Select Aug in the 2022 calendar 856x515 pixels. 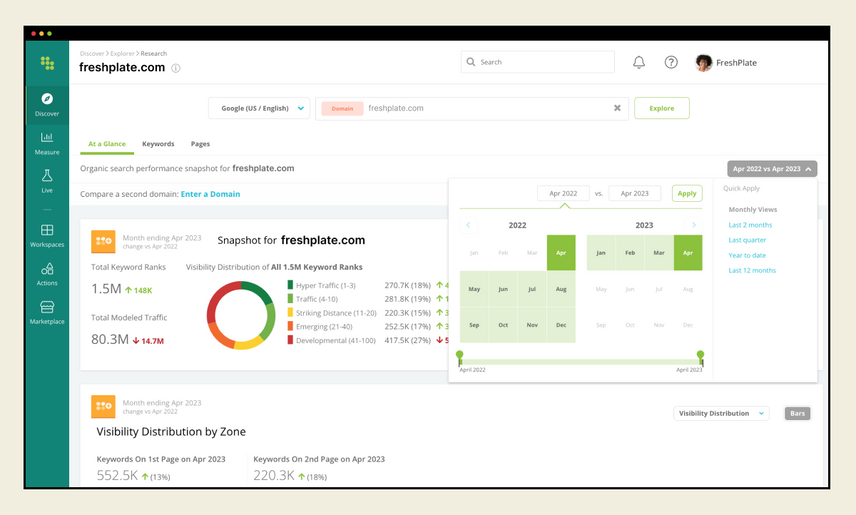click(x=561, y=289)
